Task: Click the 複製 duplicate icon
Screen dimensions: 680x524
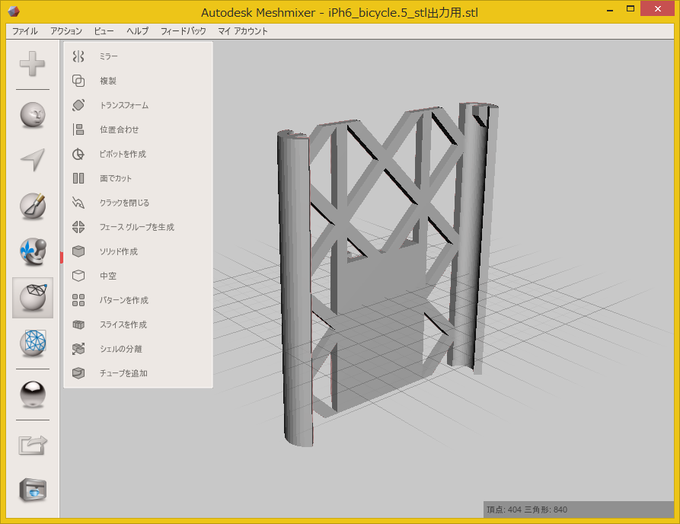Action: click(78, 81)
